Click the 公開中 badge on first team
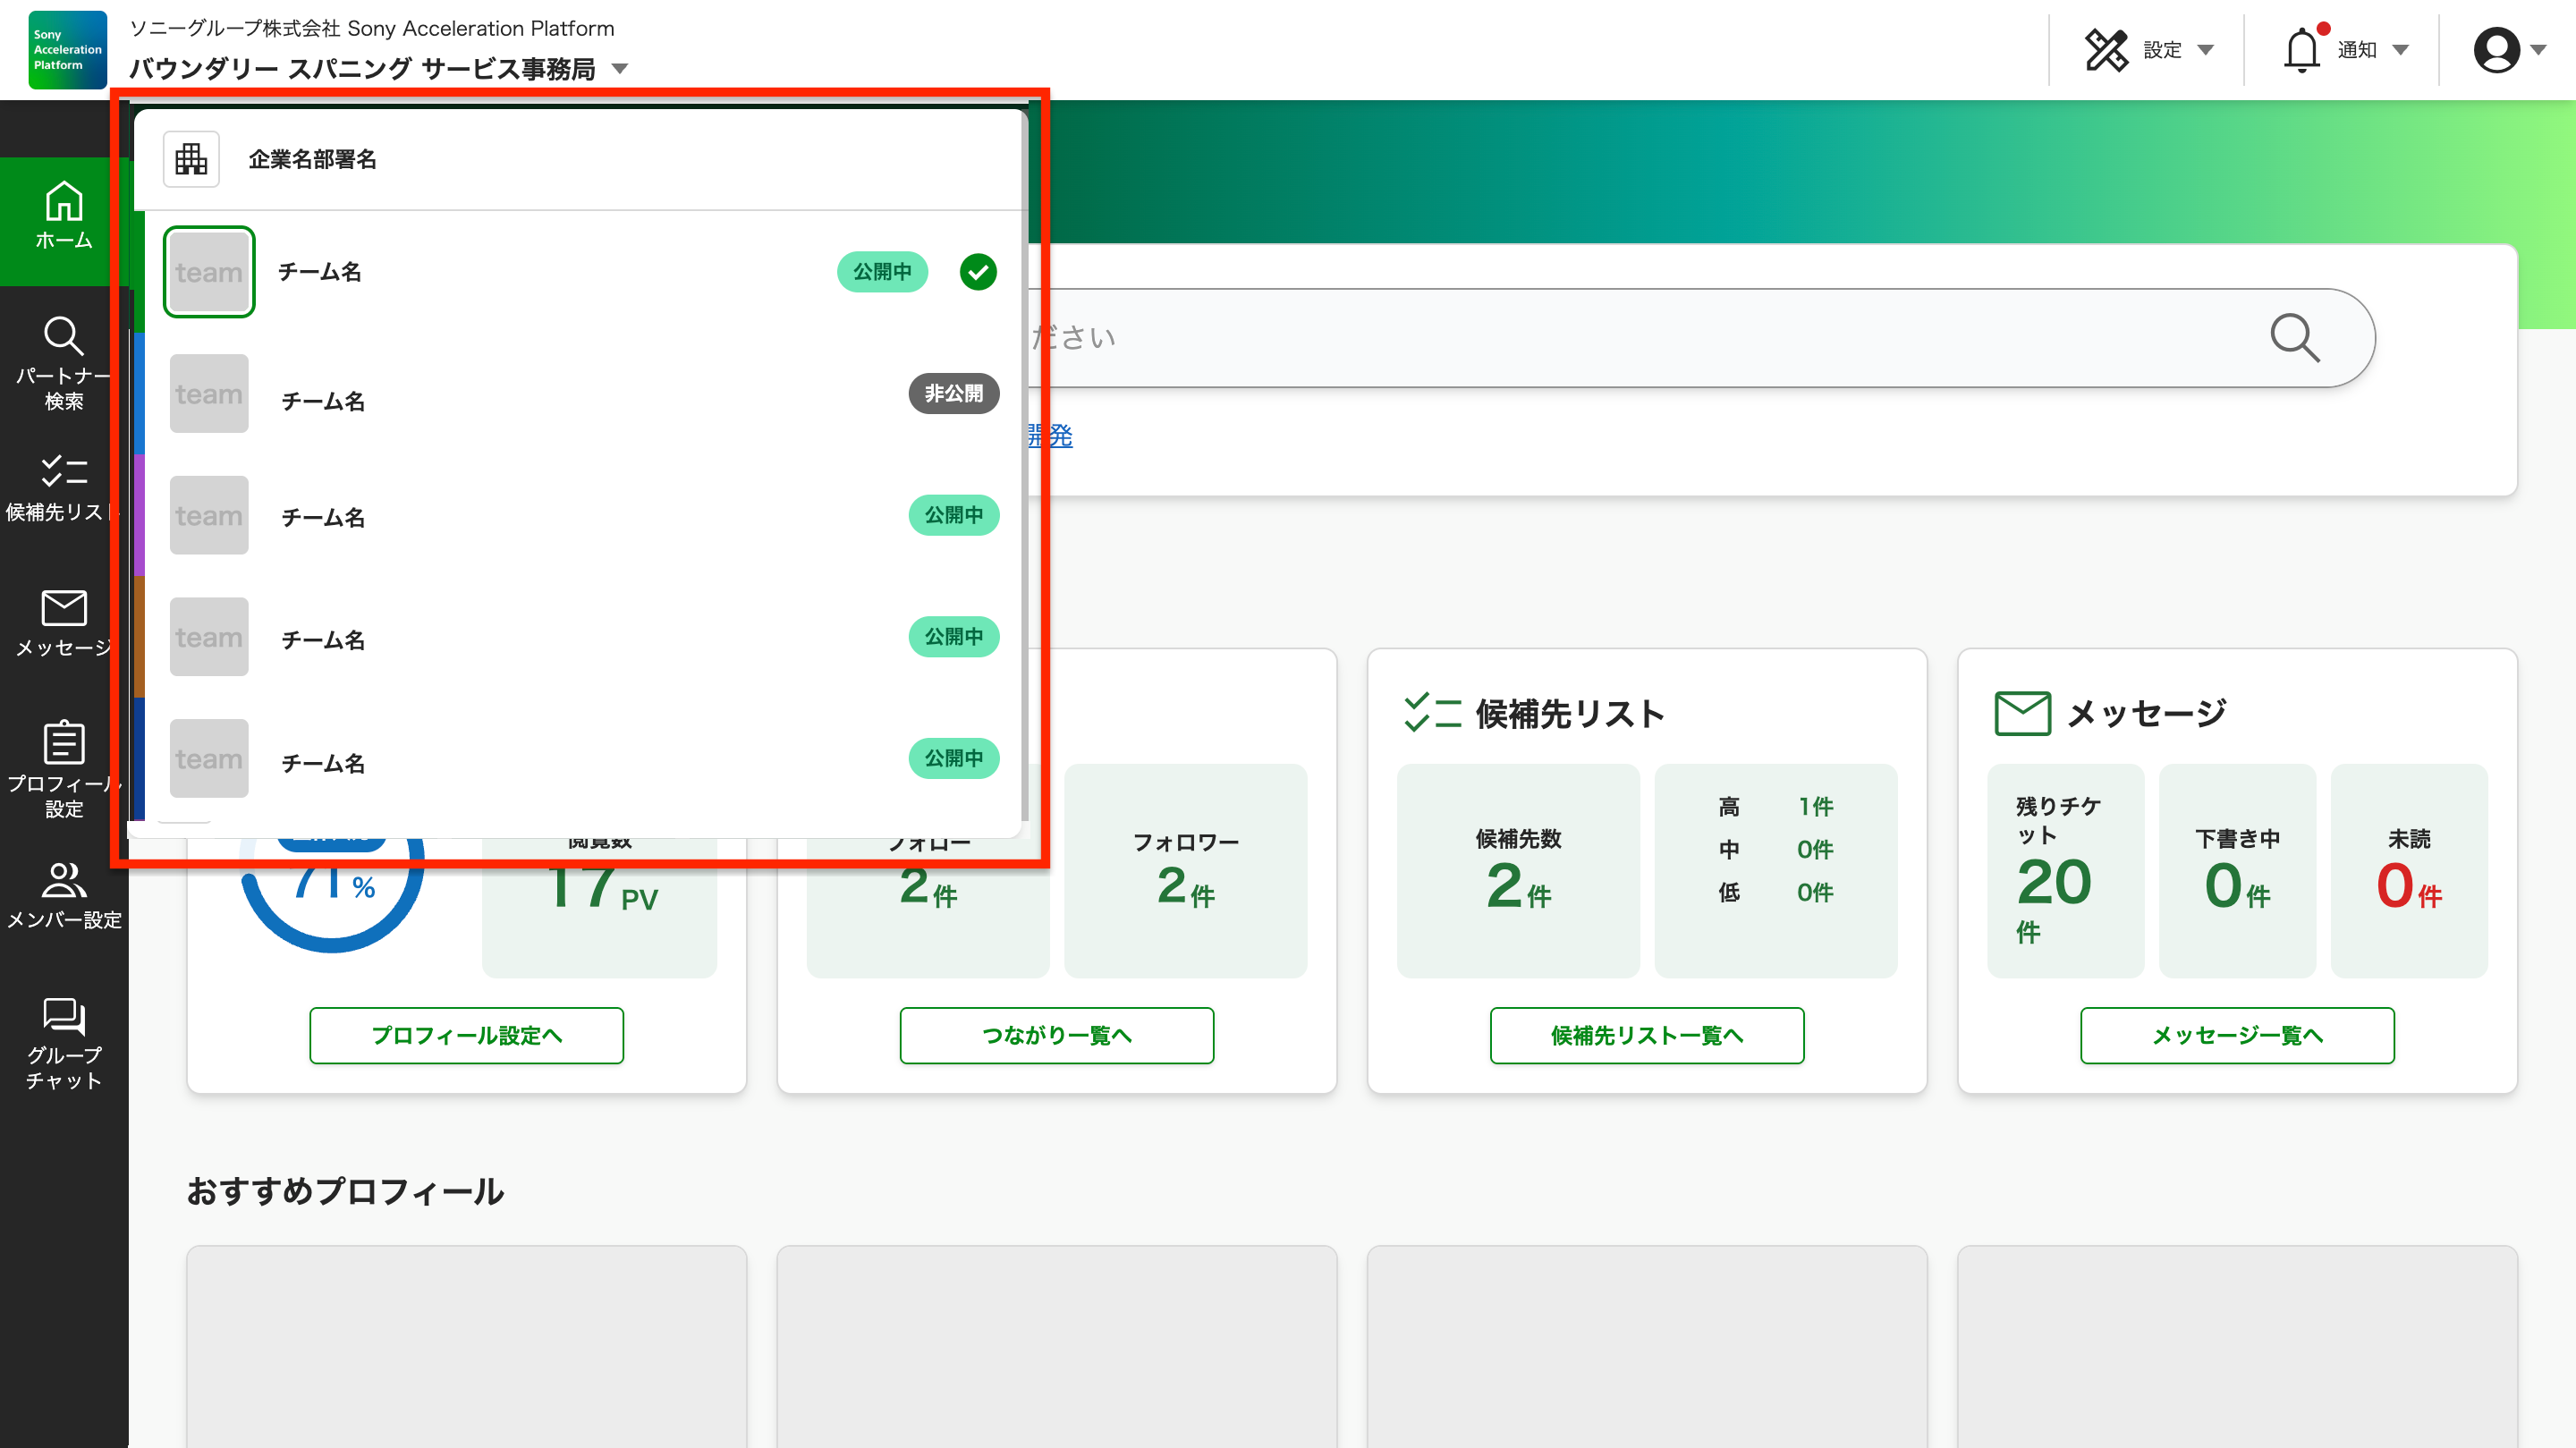Viewport: 2576px width, 1448px height. point(881,272)
